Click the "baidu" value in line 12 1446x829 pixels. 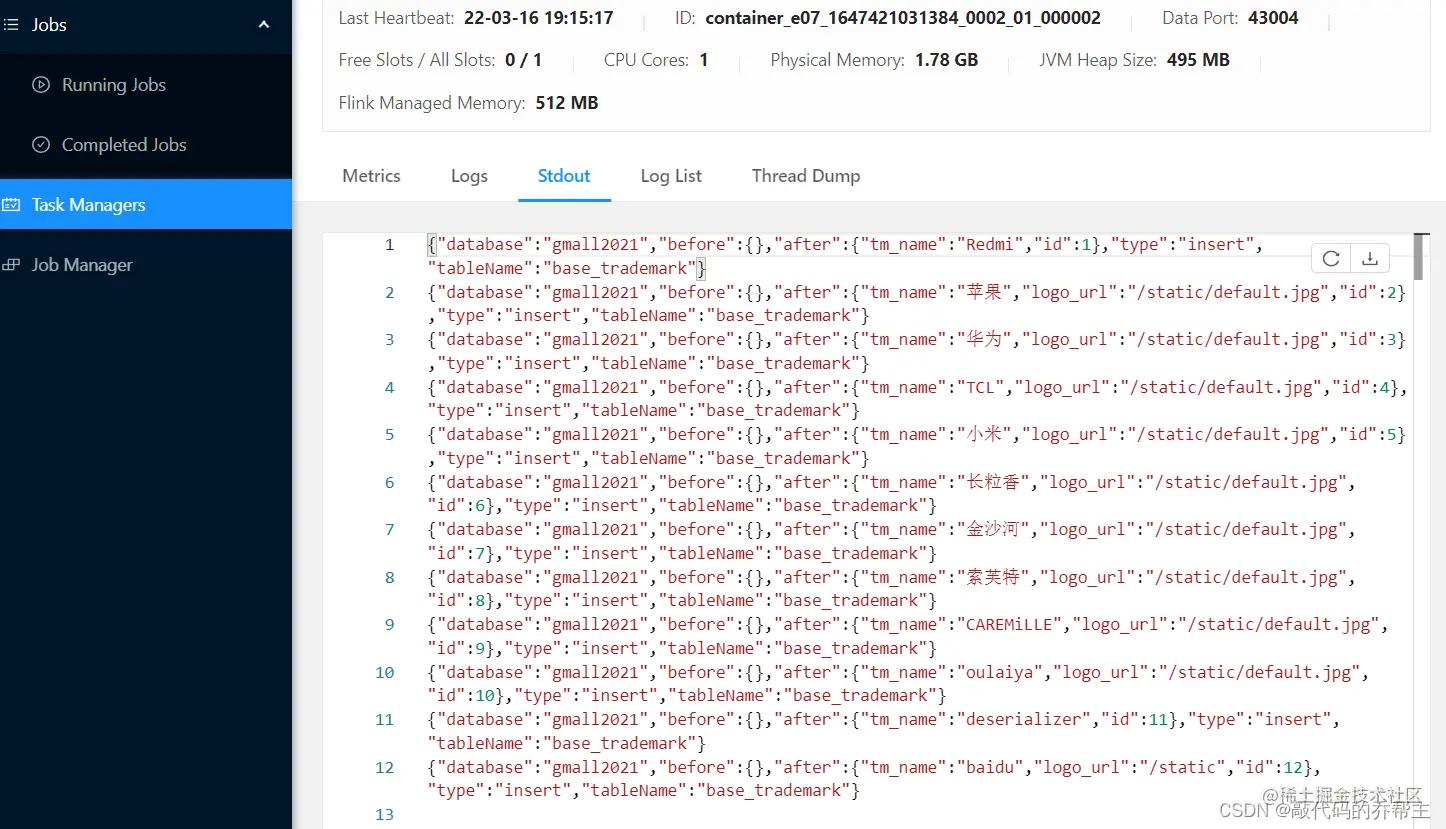pos(989,768)
